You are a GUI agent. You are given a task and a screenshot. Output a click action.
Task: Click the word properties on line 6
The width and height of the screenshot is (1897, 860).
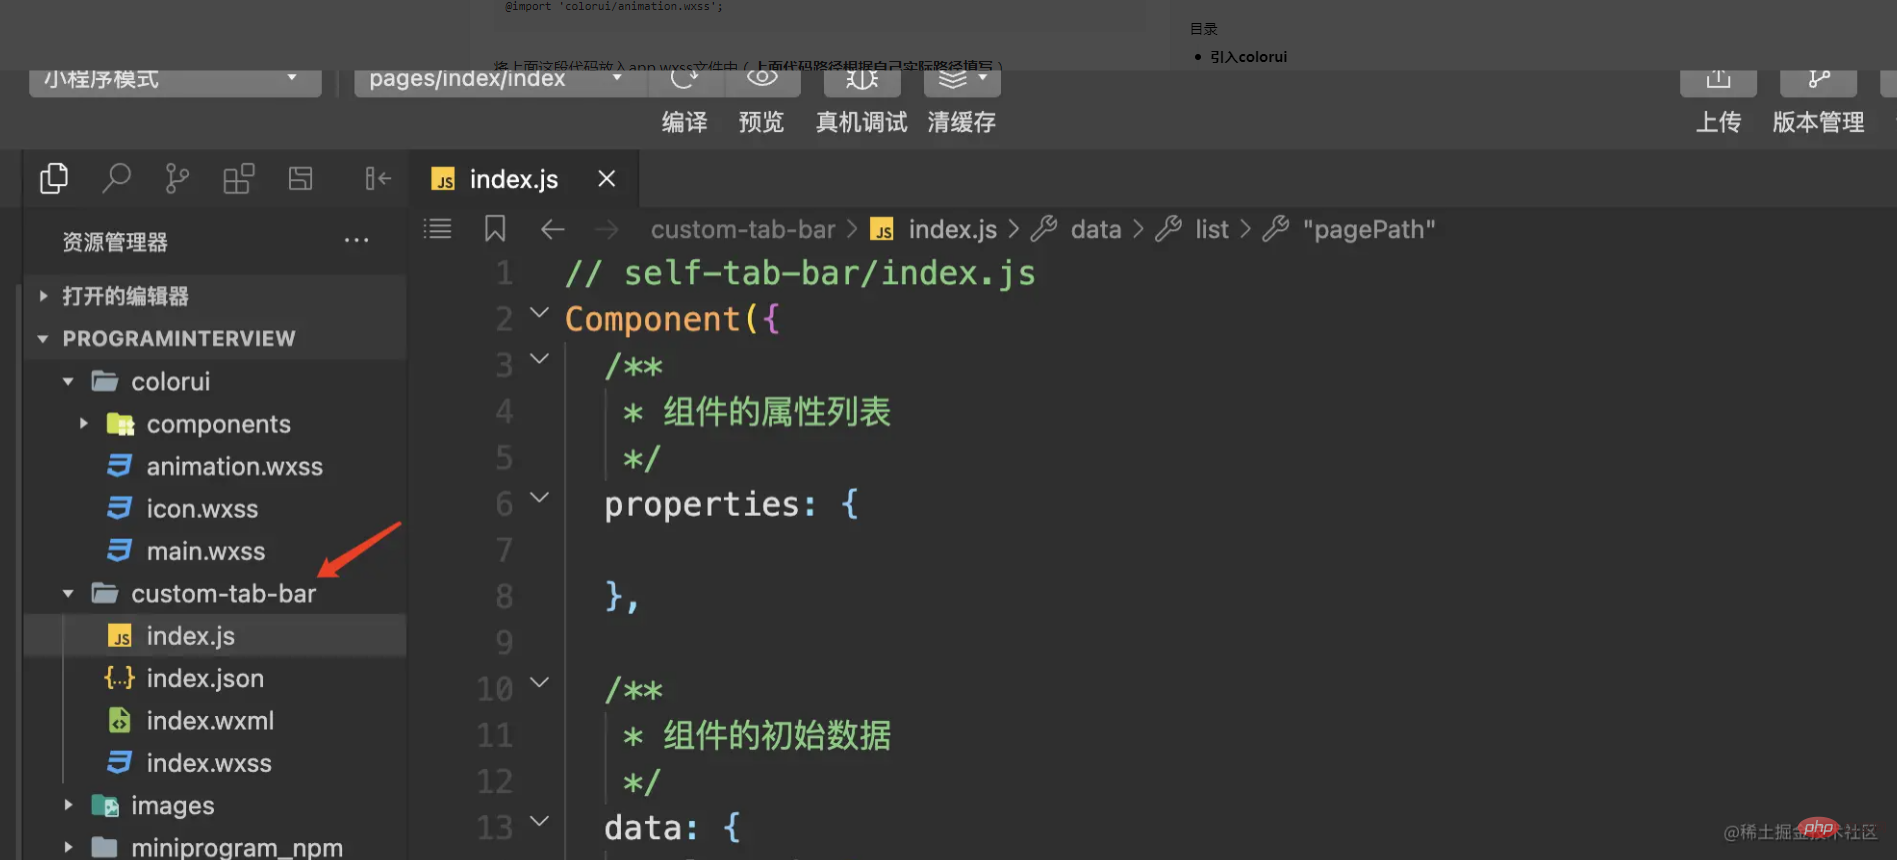702,505
